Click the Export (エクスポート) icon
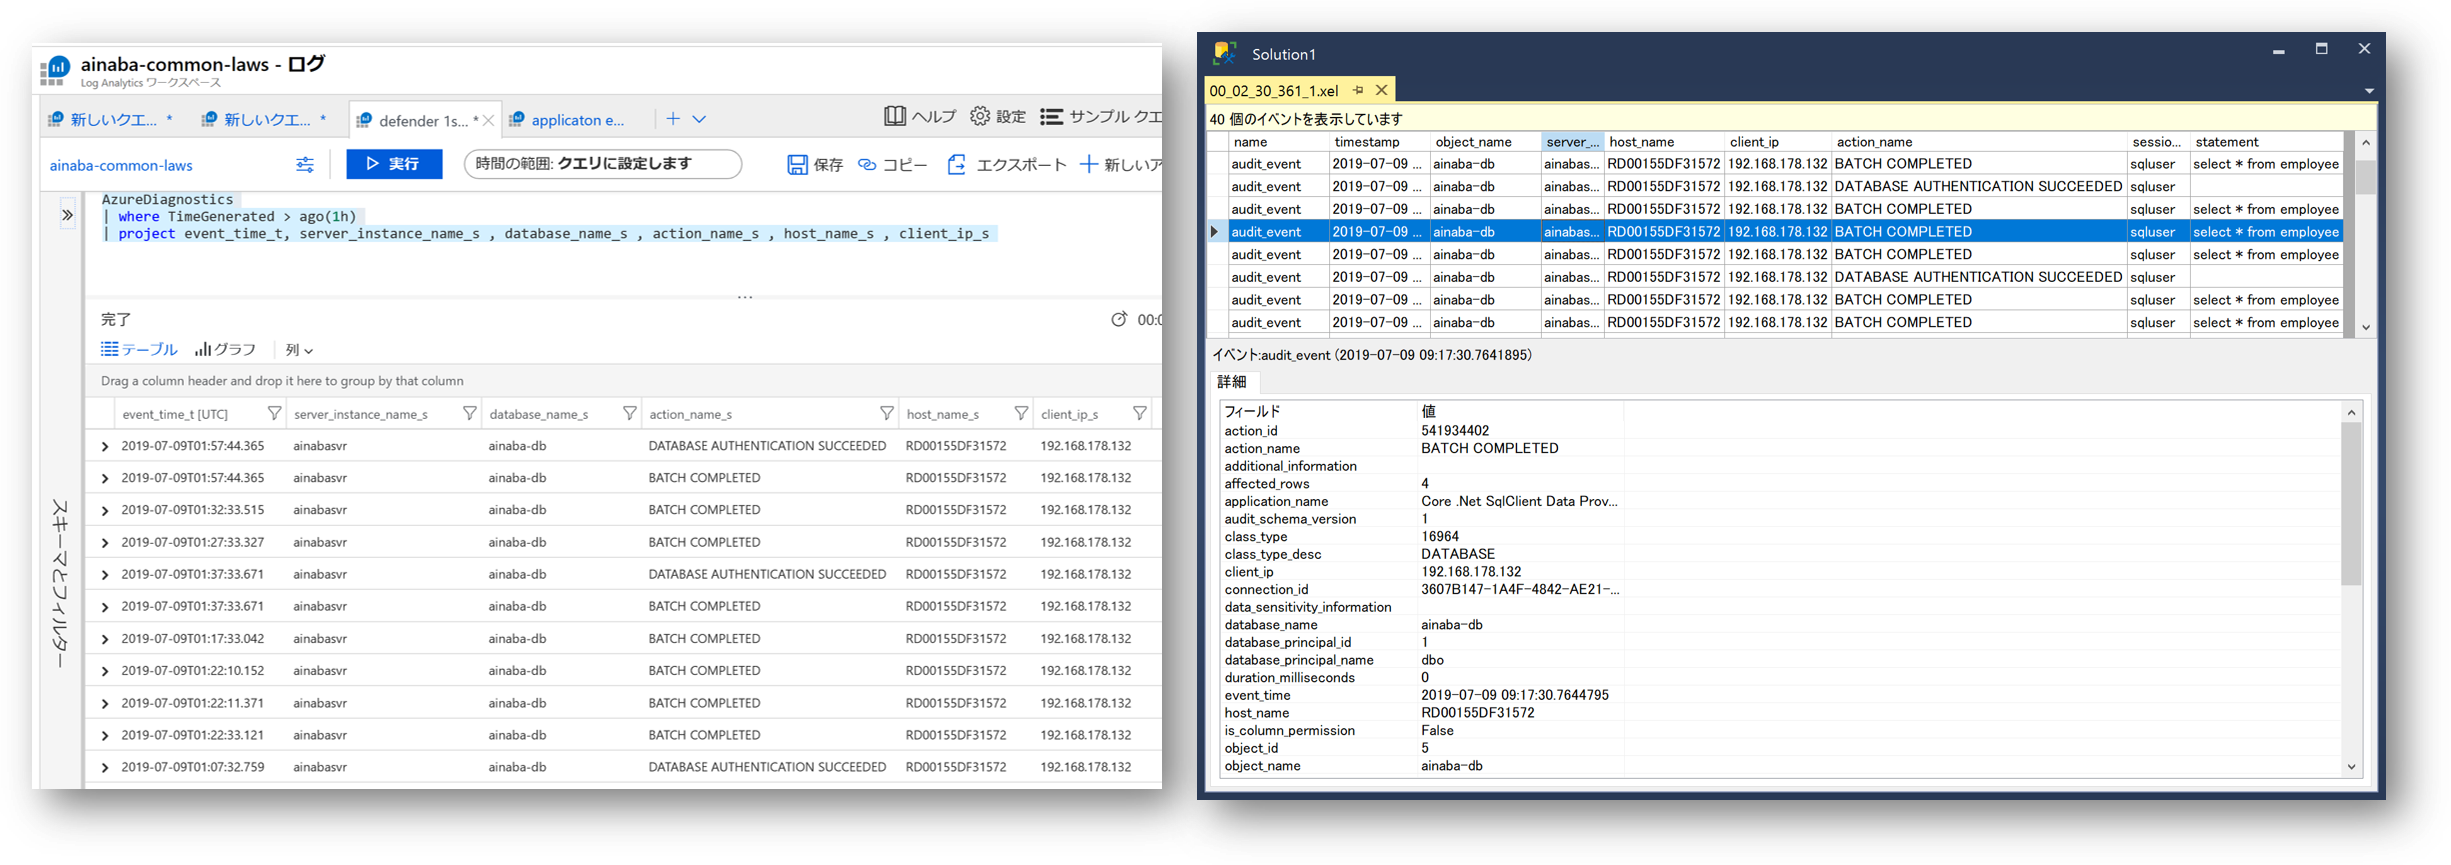The height and width of the screenshot is (865, 2451). [957, 165]
